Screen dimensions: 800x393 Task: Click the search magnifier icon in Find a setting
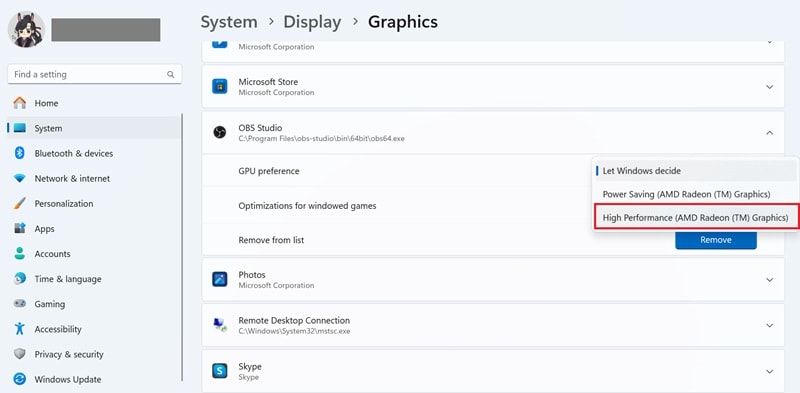170,75
